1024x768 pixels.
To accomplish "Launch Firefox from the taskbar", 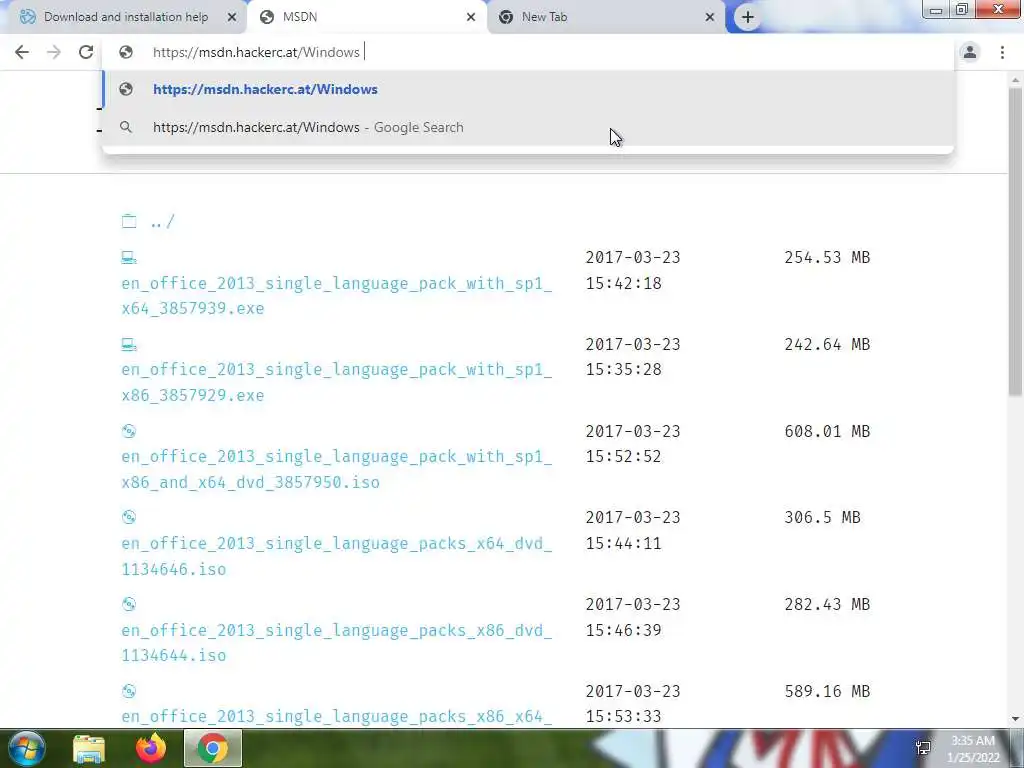I will point(151,749).
